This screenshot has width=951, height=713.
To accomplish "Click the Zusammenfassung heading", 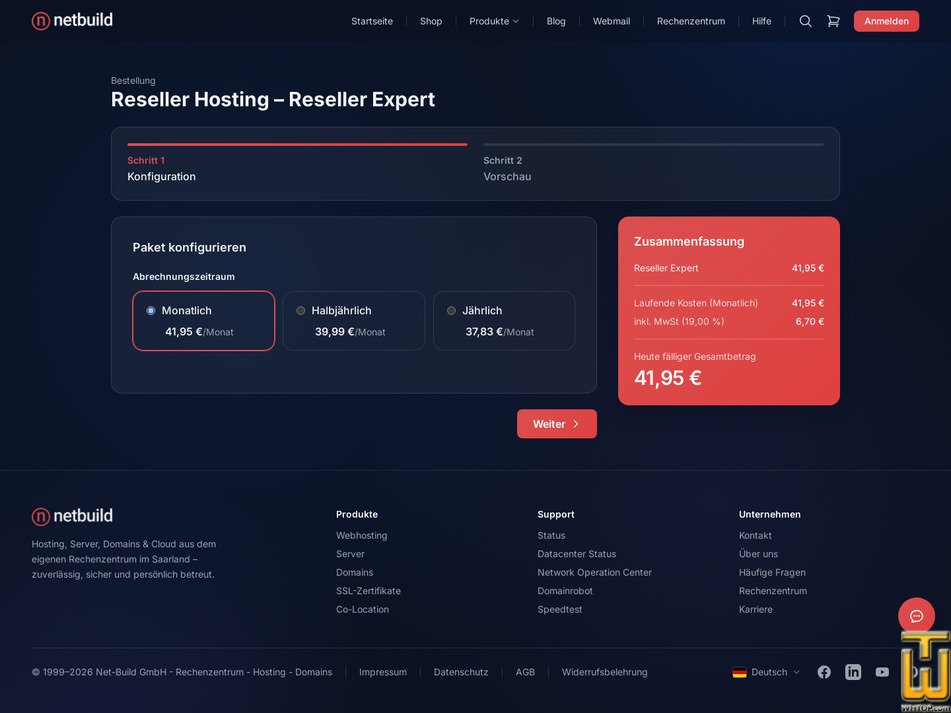I will click(x=689, y=241).
